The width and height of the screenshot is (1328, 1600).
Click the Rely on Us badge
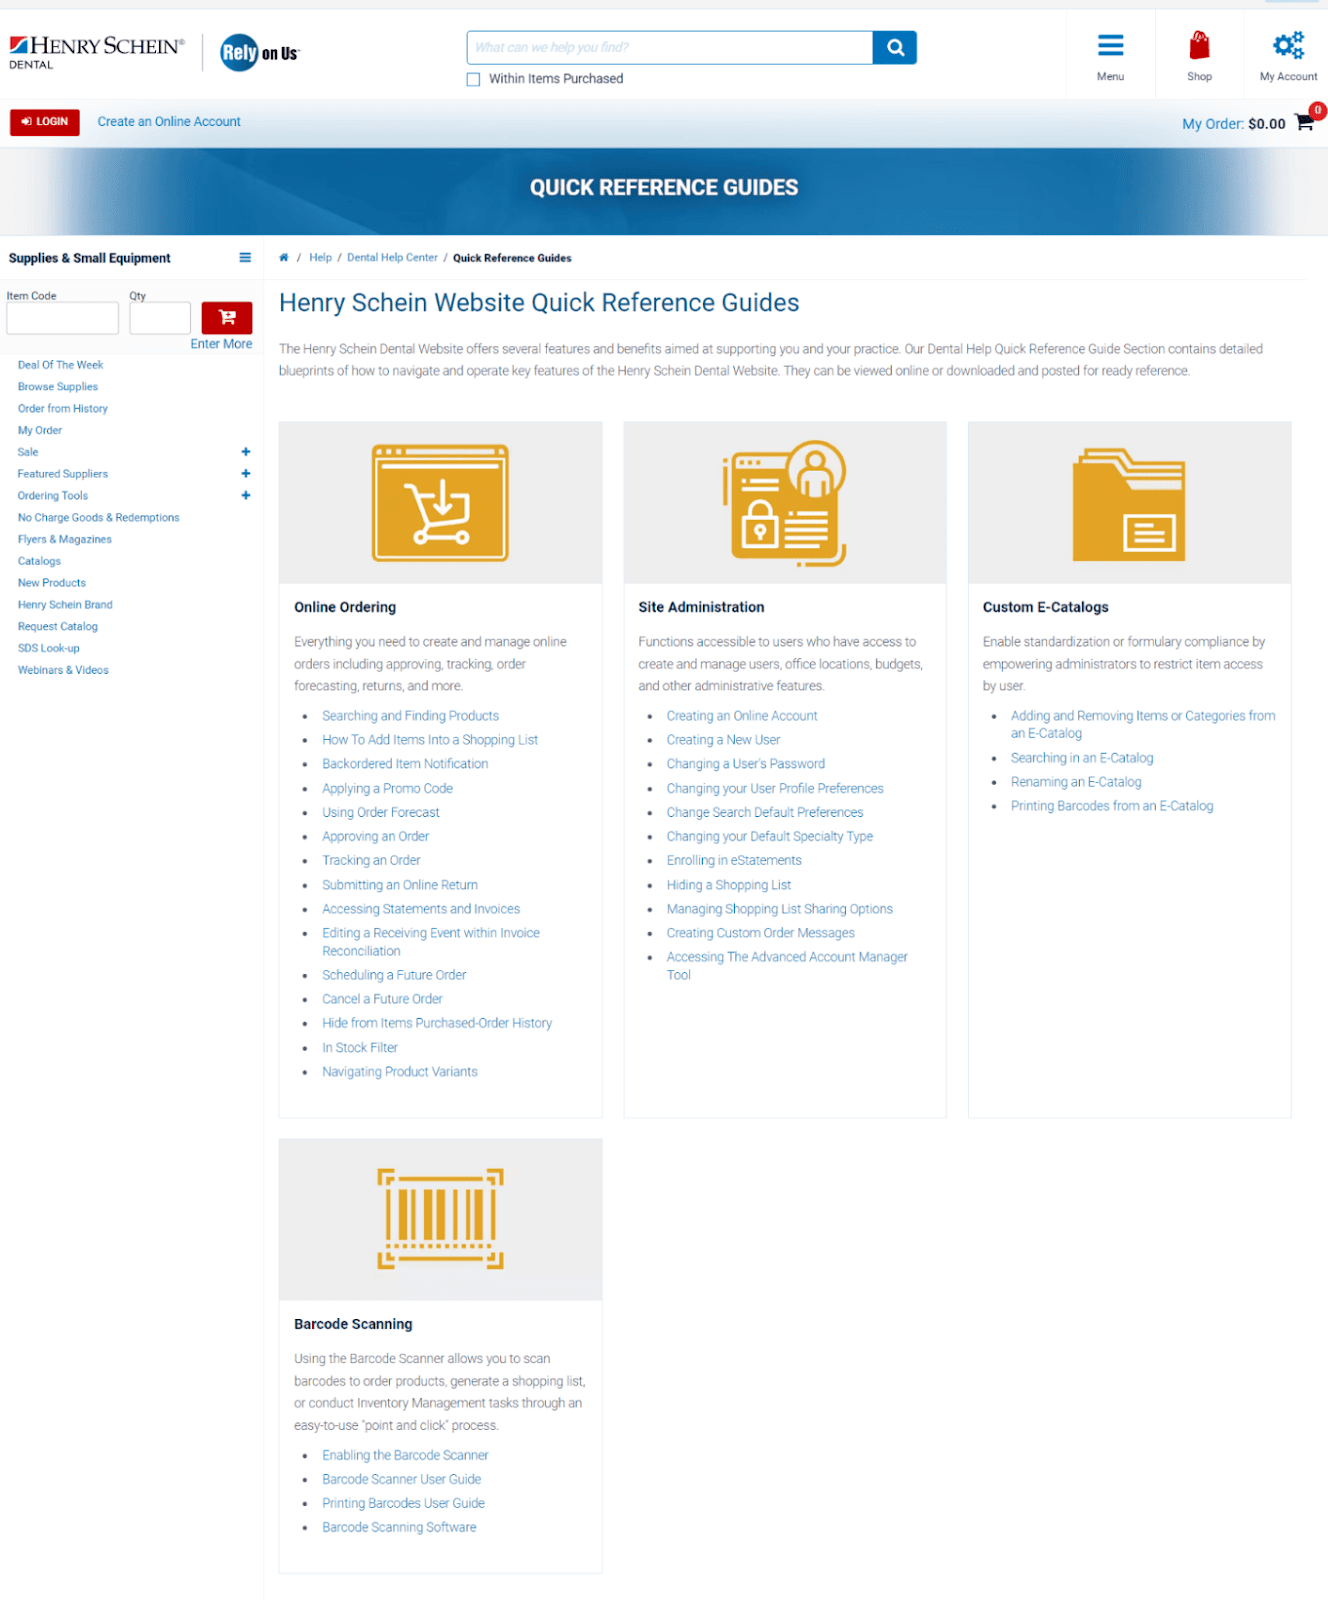coord(260,53)
